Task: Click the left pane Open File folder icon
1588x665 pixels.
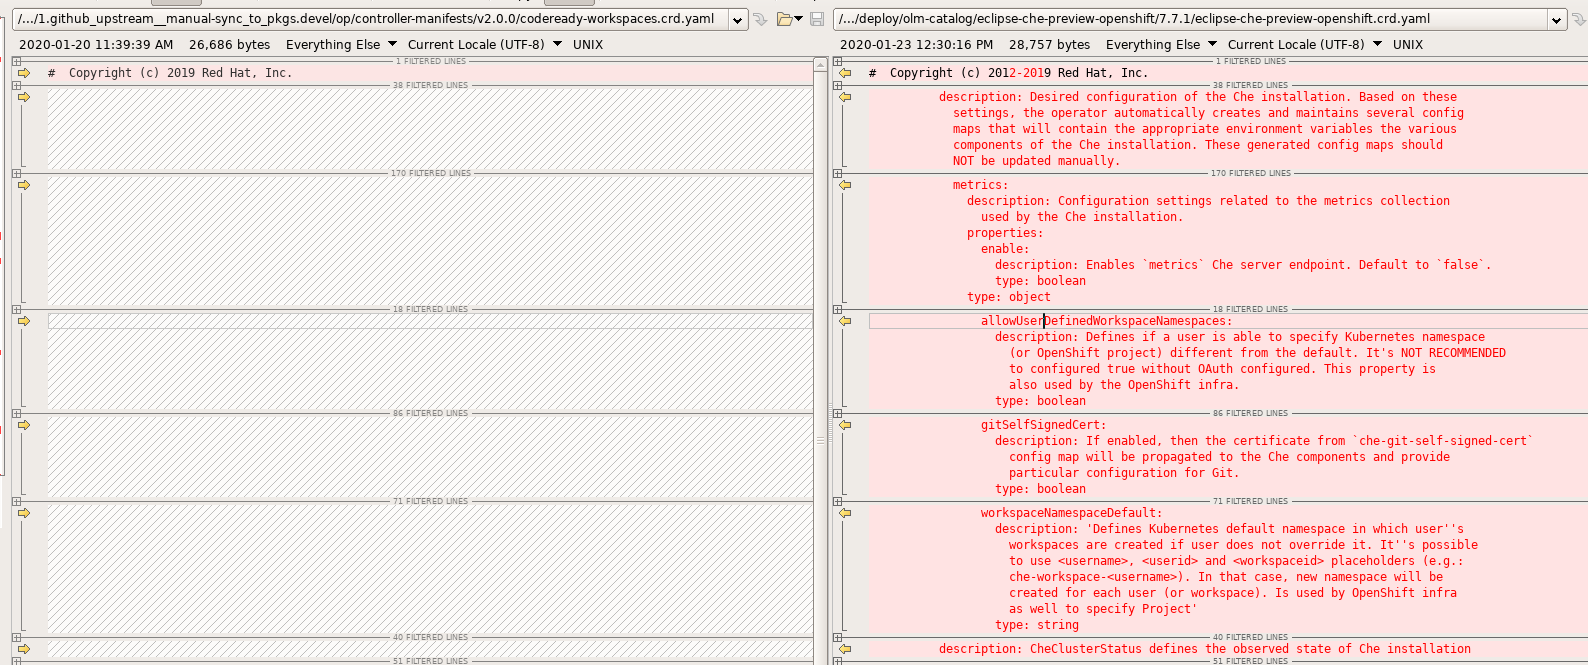Action: tap(785, 19)
